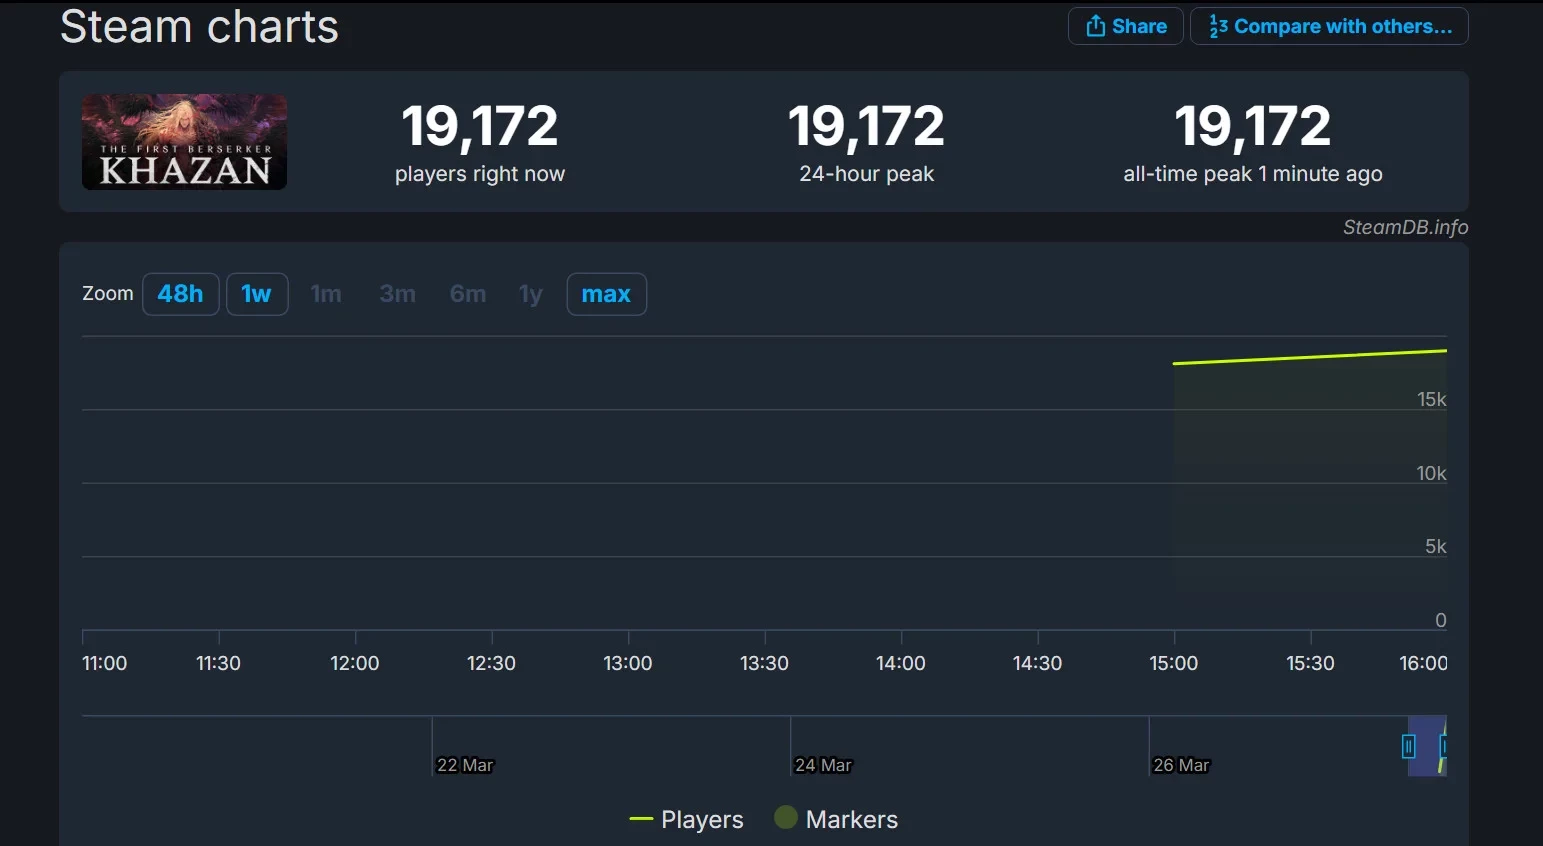Image resolution: width=1543 pixels, height=846 pixels.
Task: Click the 22 Mar point in the navigator
Action: pyautogui.click(x=464, y=765)
